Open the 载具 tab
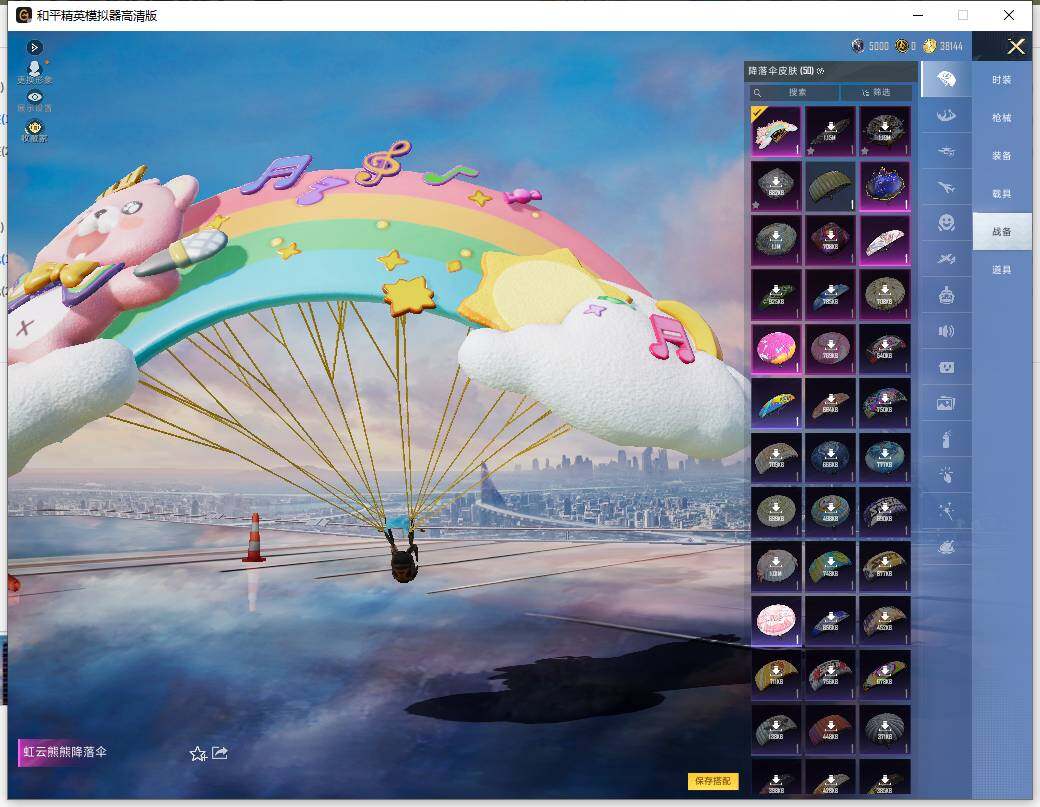 pos(1002,194)
